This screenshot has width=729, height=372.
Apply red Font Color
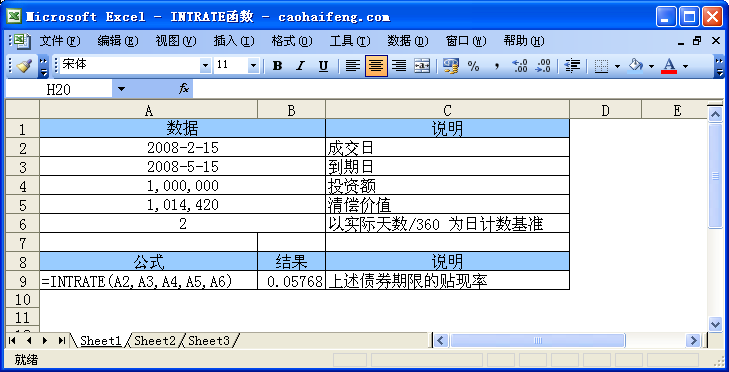[x=669, y=66]
